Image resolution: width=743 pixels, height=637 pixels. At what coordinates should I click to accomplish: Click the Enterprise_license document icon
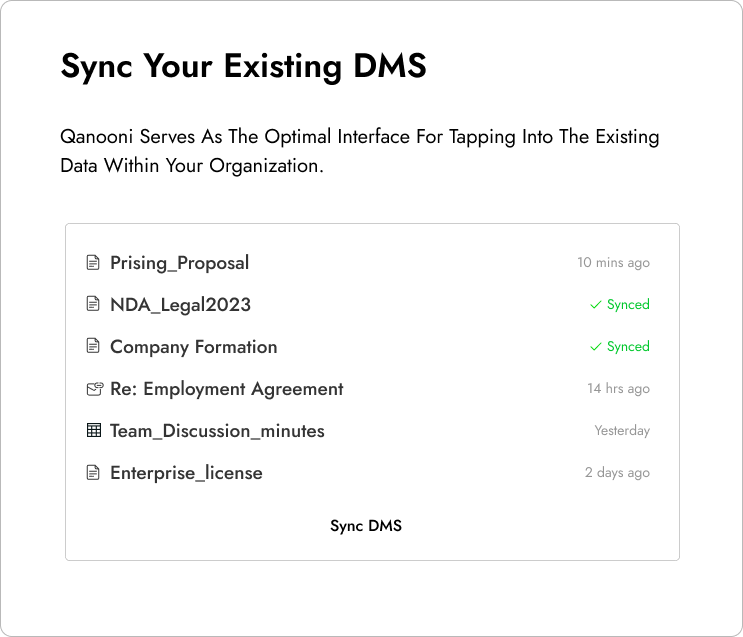pos(93,473)
